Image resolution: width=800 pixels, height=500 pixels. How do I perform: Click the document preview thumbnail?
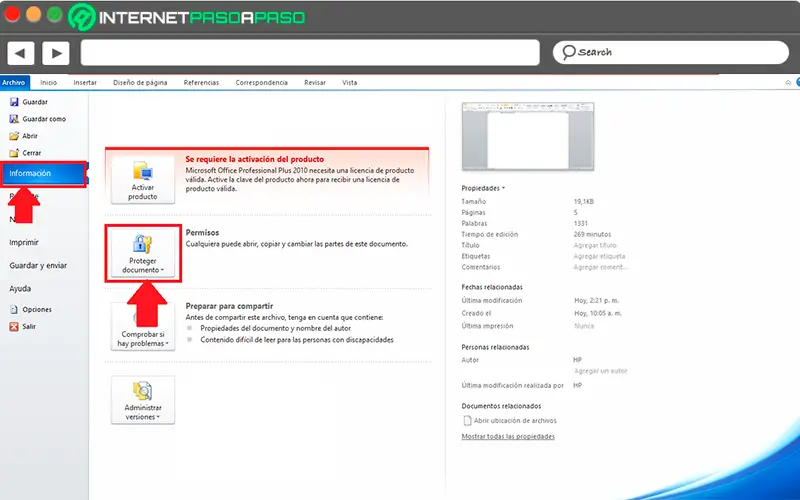point(528,136)
